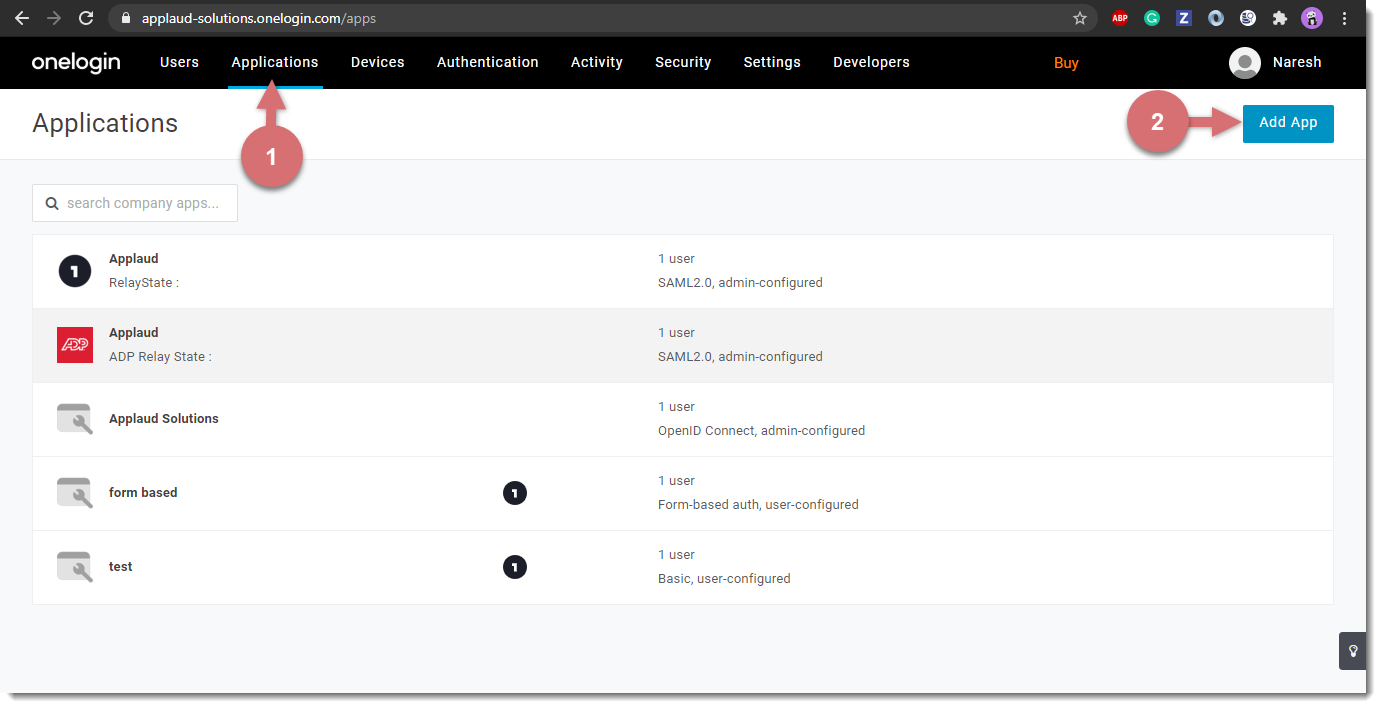The image size is (1381, 708).
Task: Open the Activity menu
Action: [x=597, y=62]
